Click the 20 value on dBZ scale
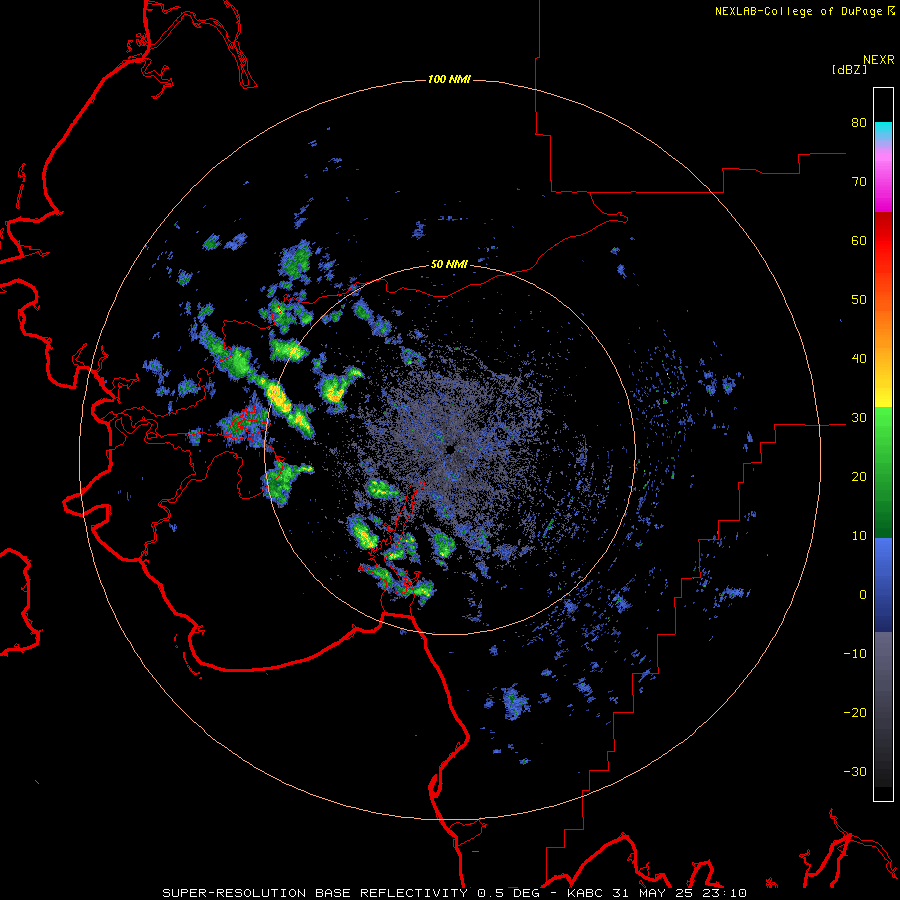Viewport: 900px width, 900px height. click(x=859, y=477)
